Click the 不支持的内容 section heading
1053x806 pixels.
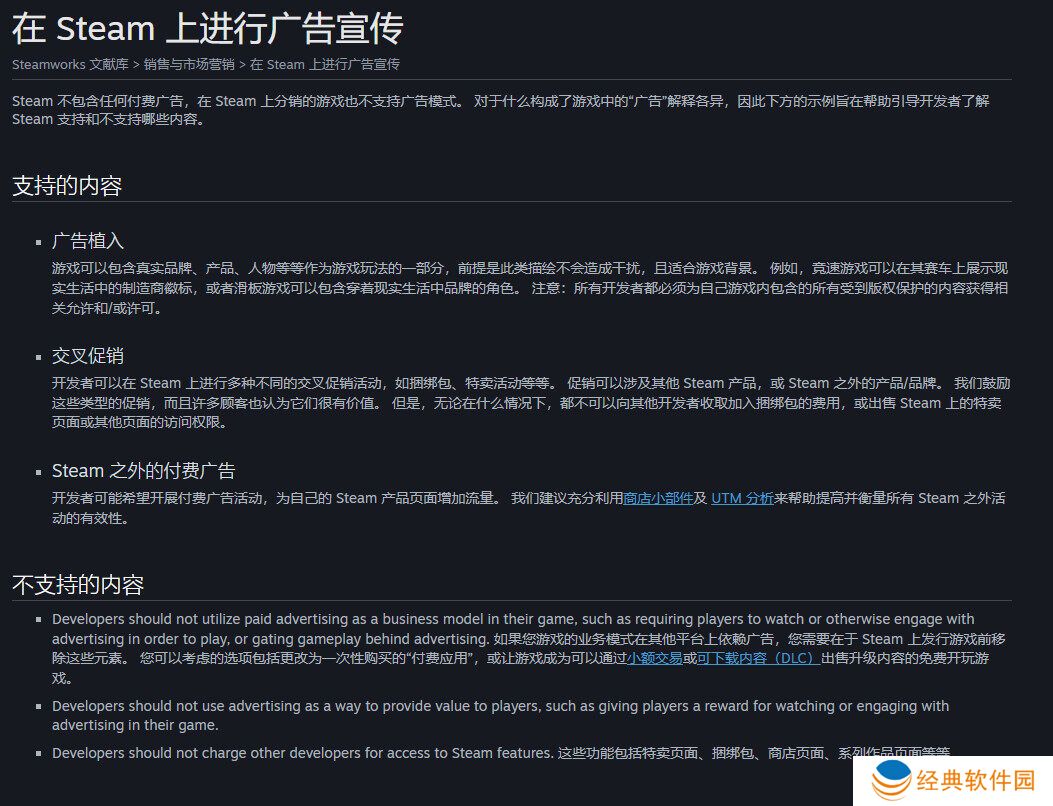pos(78,585)
